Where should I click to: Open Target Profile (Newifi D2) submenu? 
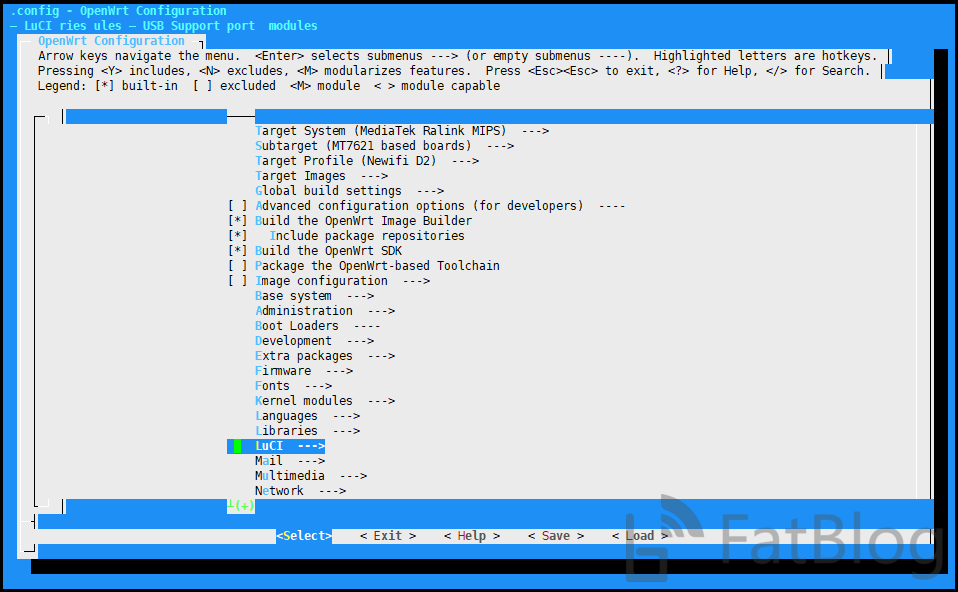(367, 161)
